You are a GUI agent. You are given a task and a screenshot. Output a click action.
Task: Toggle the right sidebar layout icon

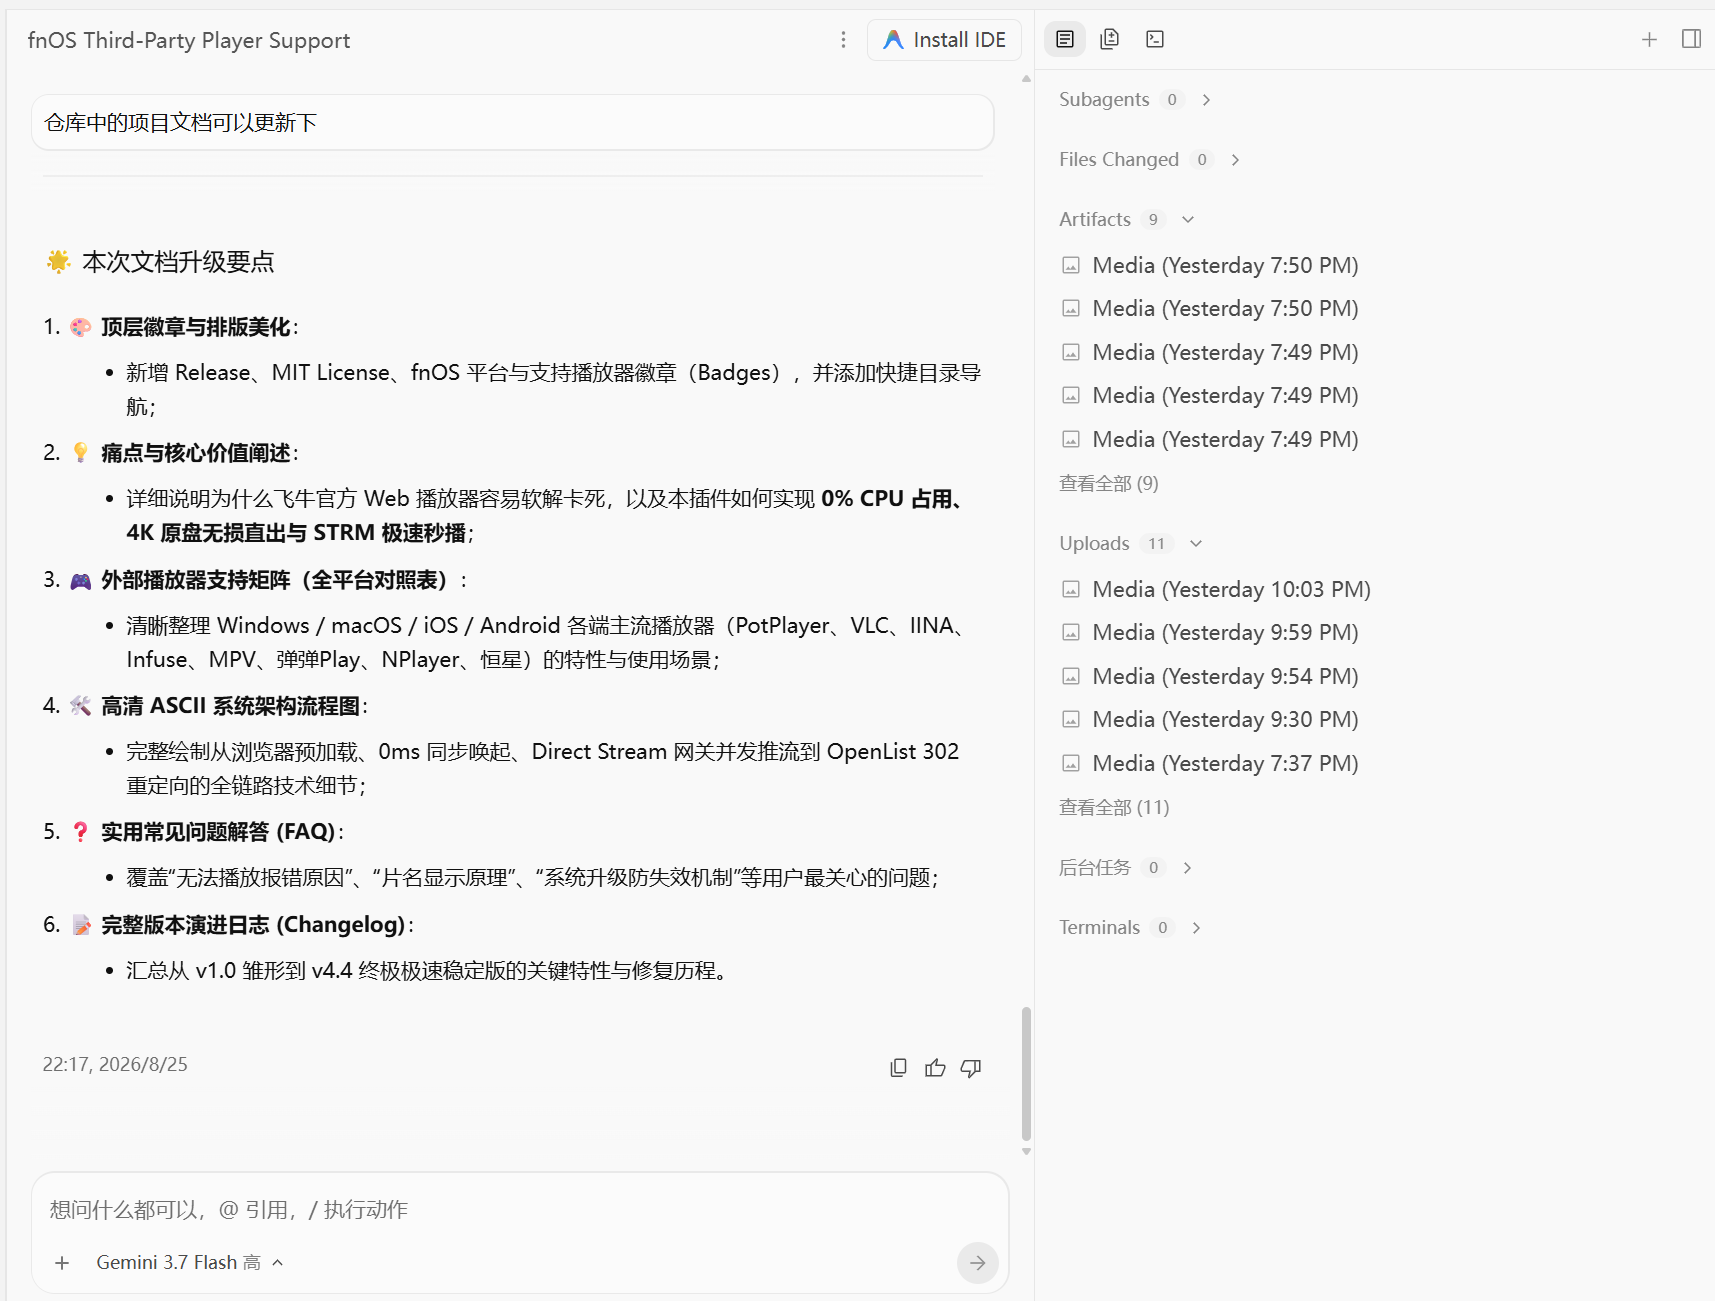click(1691, 39)
